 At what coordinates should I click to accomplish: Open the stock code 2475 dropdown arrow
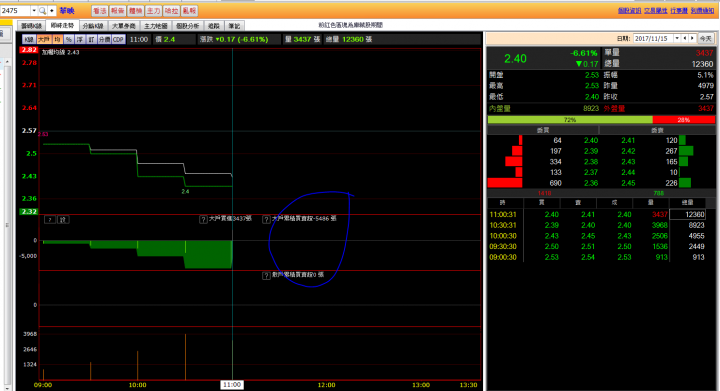tap(34, 11)
